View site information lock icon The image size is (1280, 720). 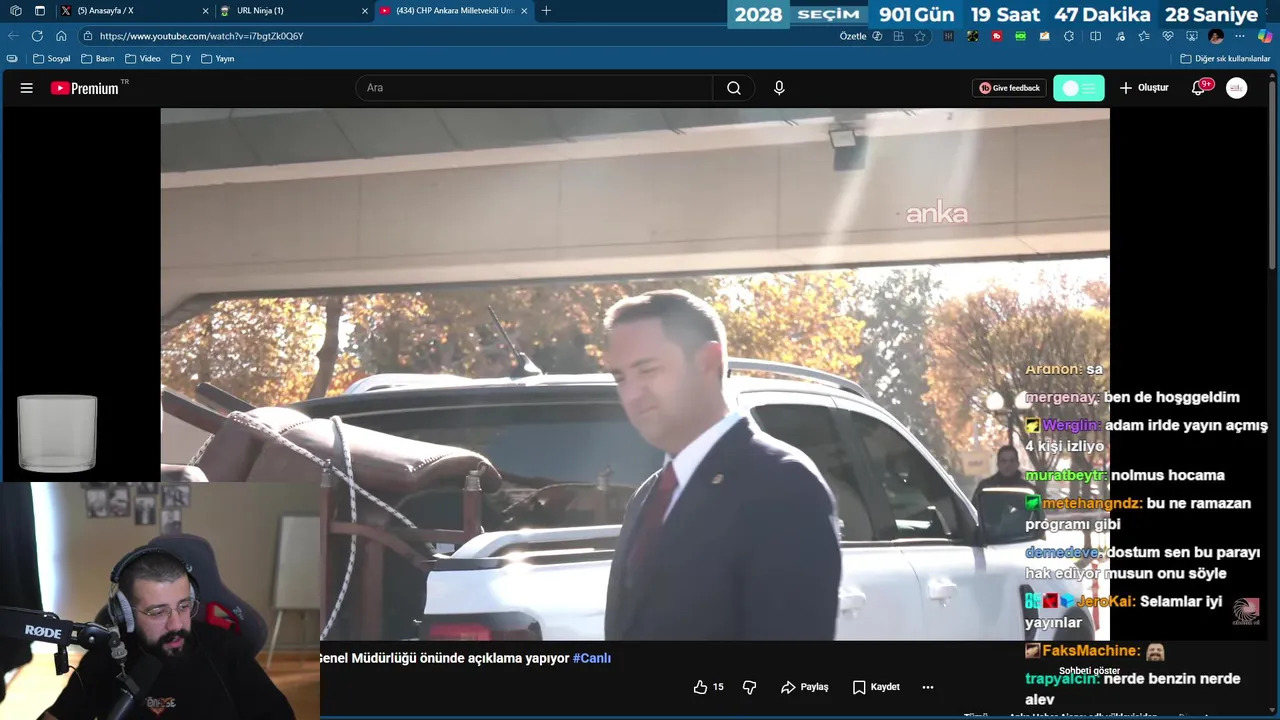point(88,36)
